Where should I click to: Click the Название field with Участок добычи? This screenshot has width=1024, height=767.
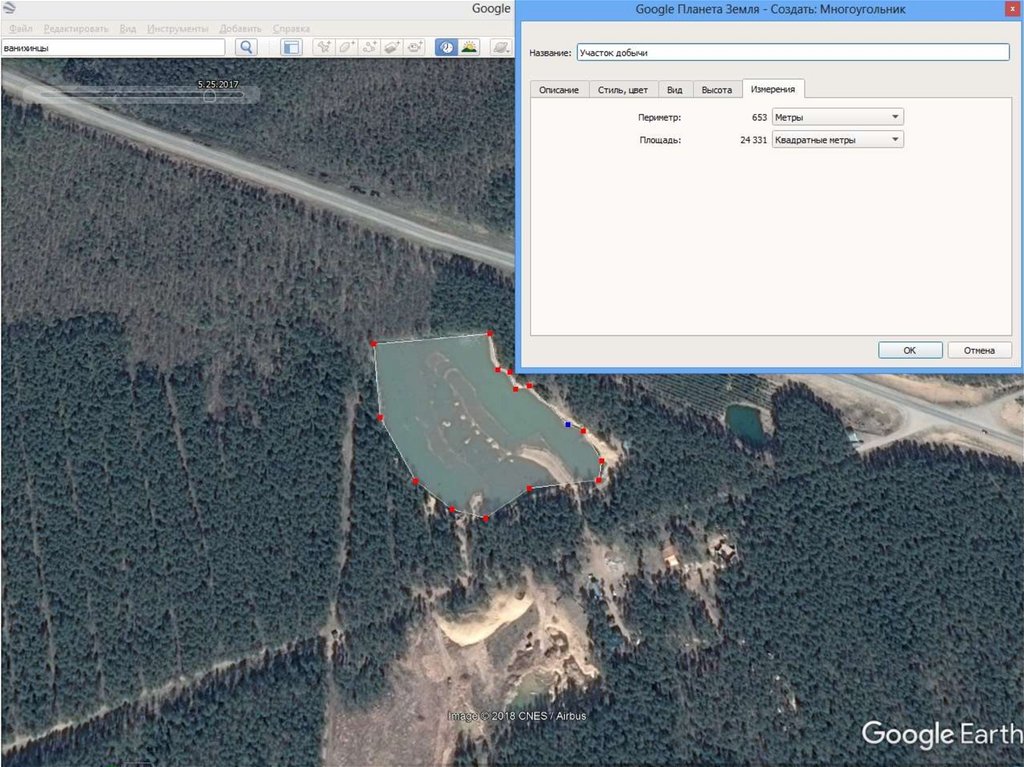(x=793, y=52)
